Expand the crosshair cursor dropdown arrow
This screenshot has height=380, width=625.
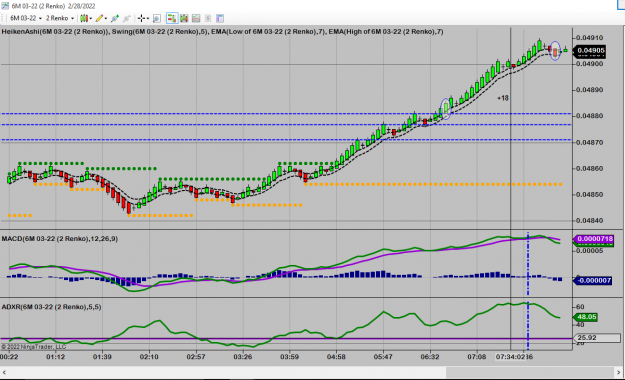(148, 18)
